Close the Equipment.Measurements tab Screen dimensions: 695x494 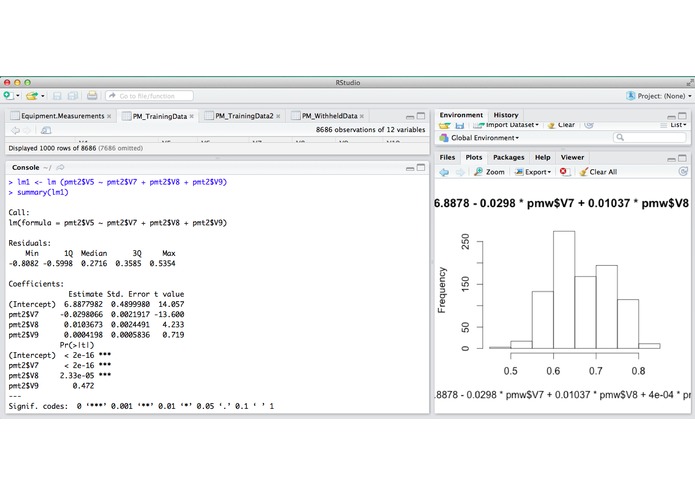click(109, 116)
